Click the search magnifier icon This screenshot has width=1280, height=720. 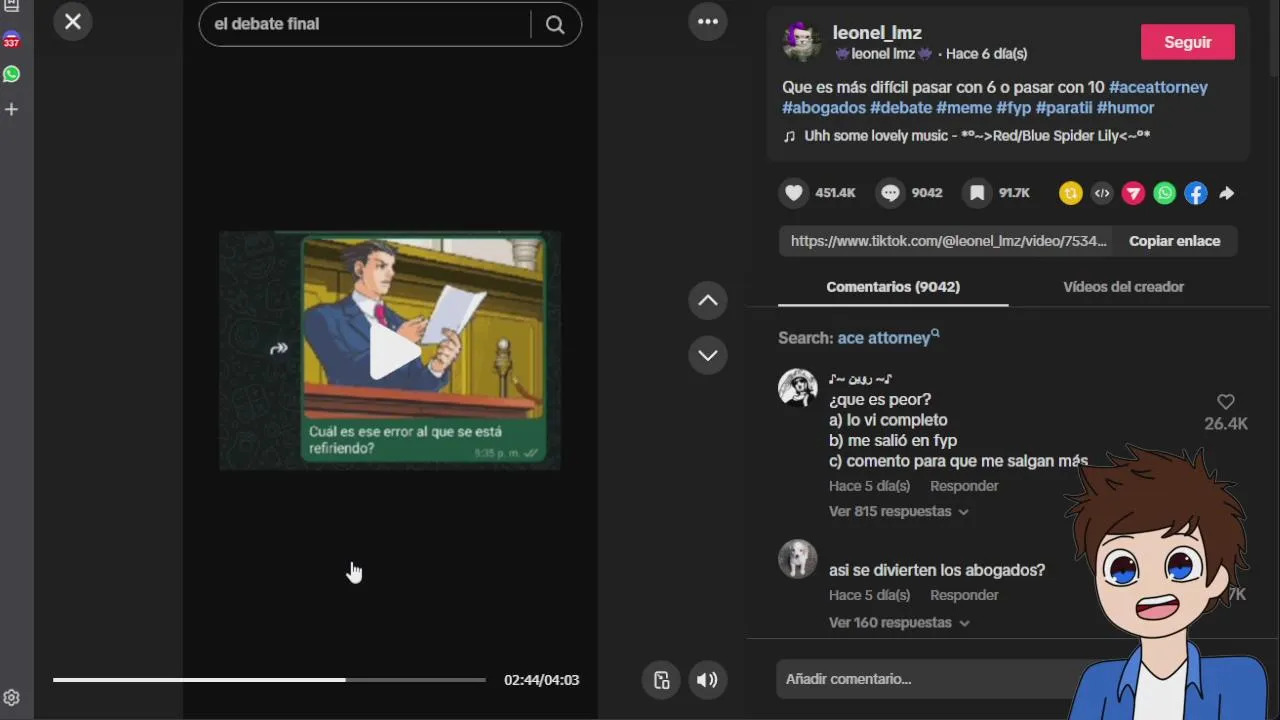pos(555,24)
